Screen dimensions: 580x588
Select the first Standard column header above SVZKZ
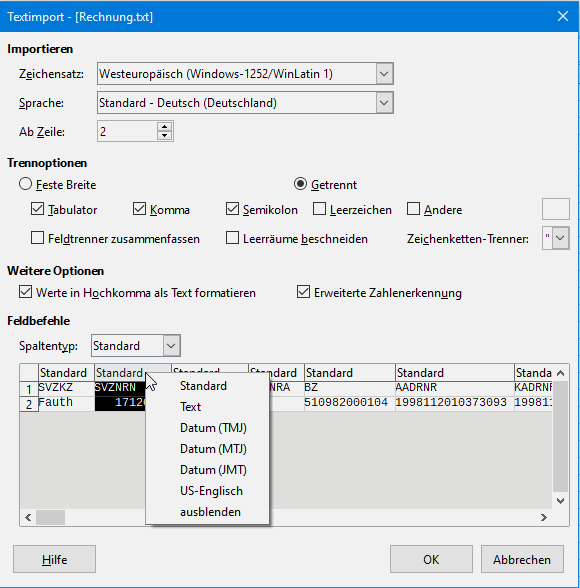click(66, 373)
